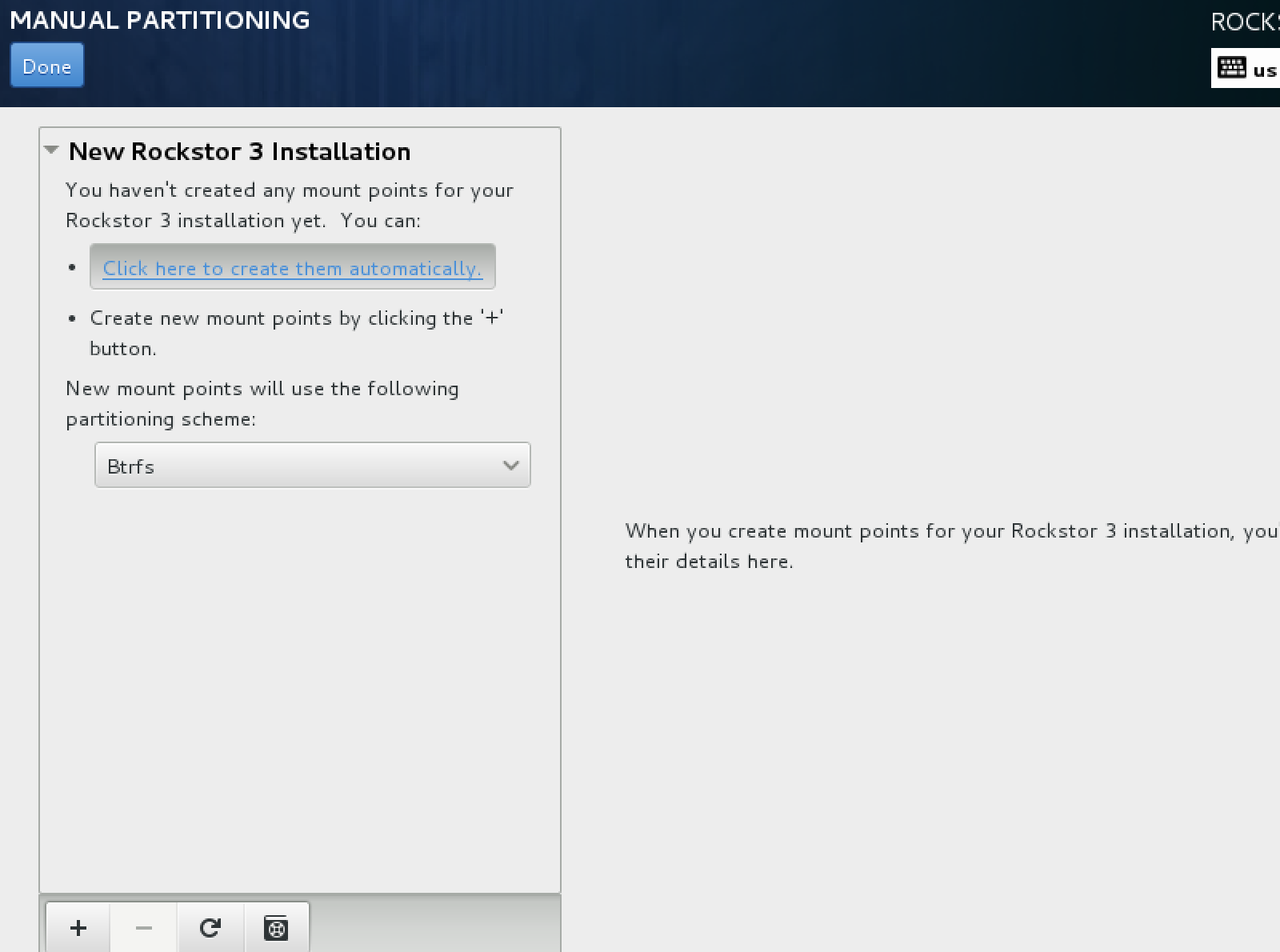Click the MANUAL PARTITIONING title
The width and height of the screenshot is (1280, 952).
coord(160,20)
